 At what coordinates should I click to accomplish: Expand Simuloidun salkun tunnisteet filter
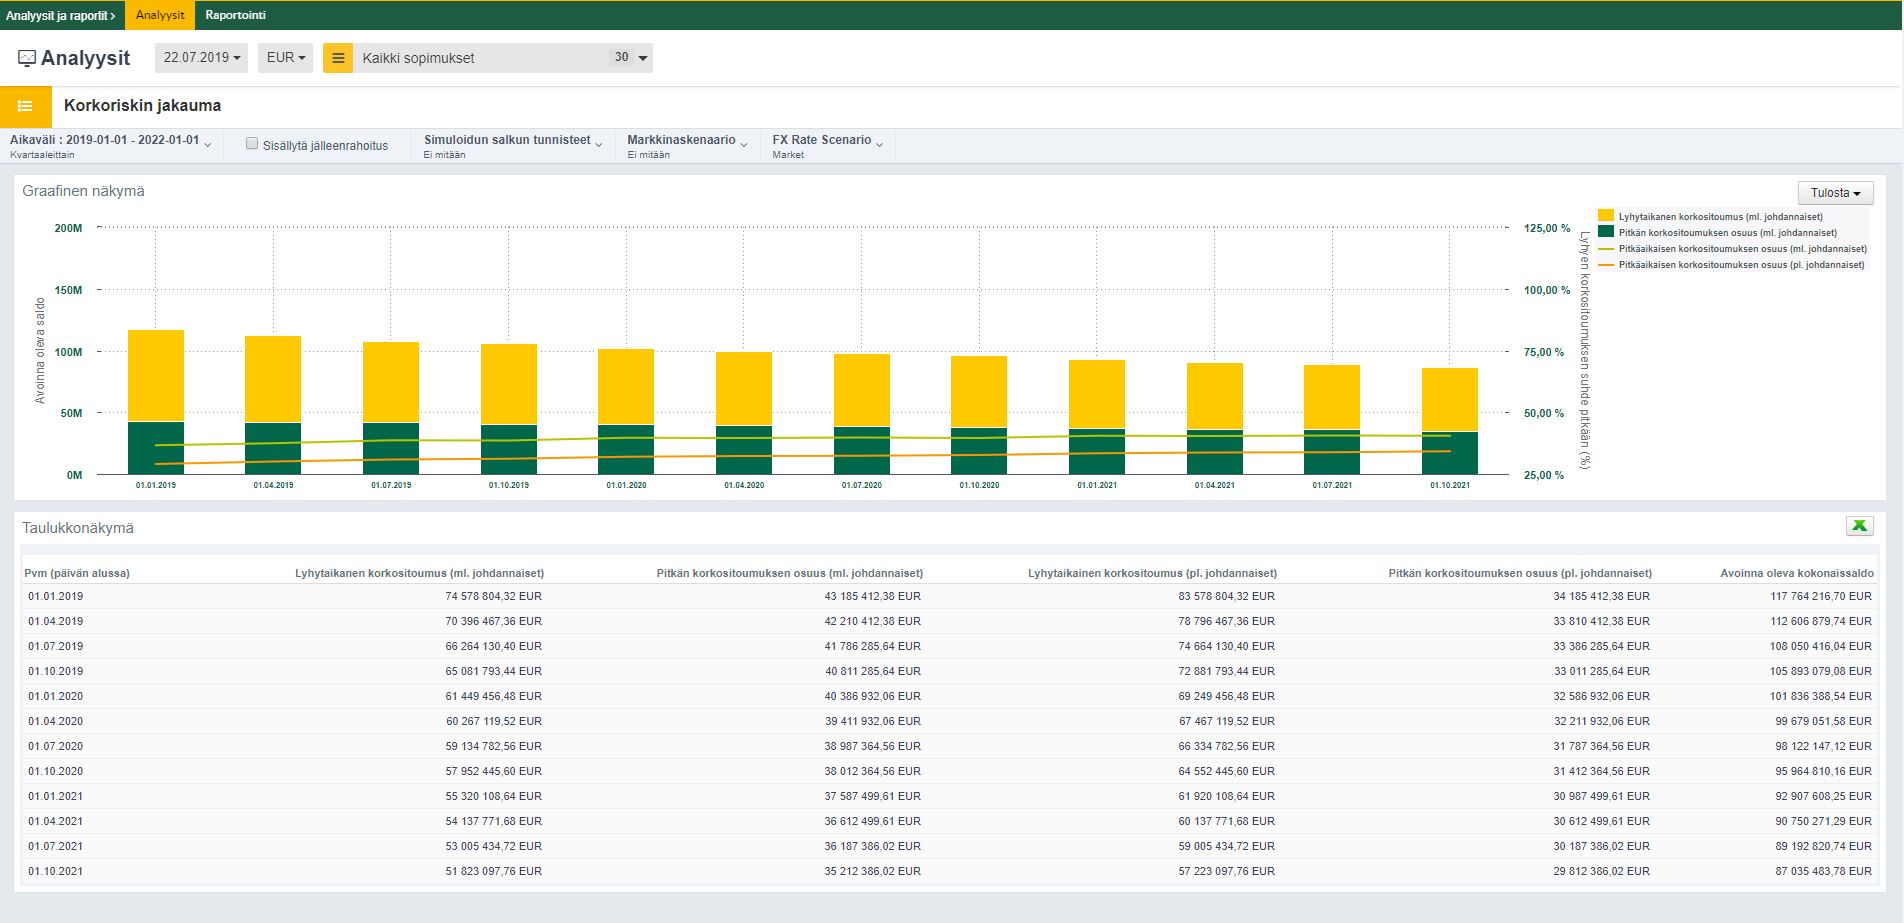coord(512,145)
